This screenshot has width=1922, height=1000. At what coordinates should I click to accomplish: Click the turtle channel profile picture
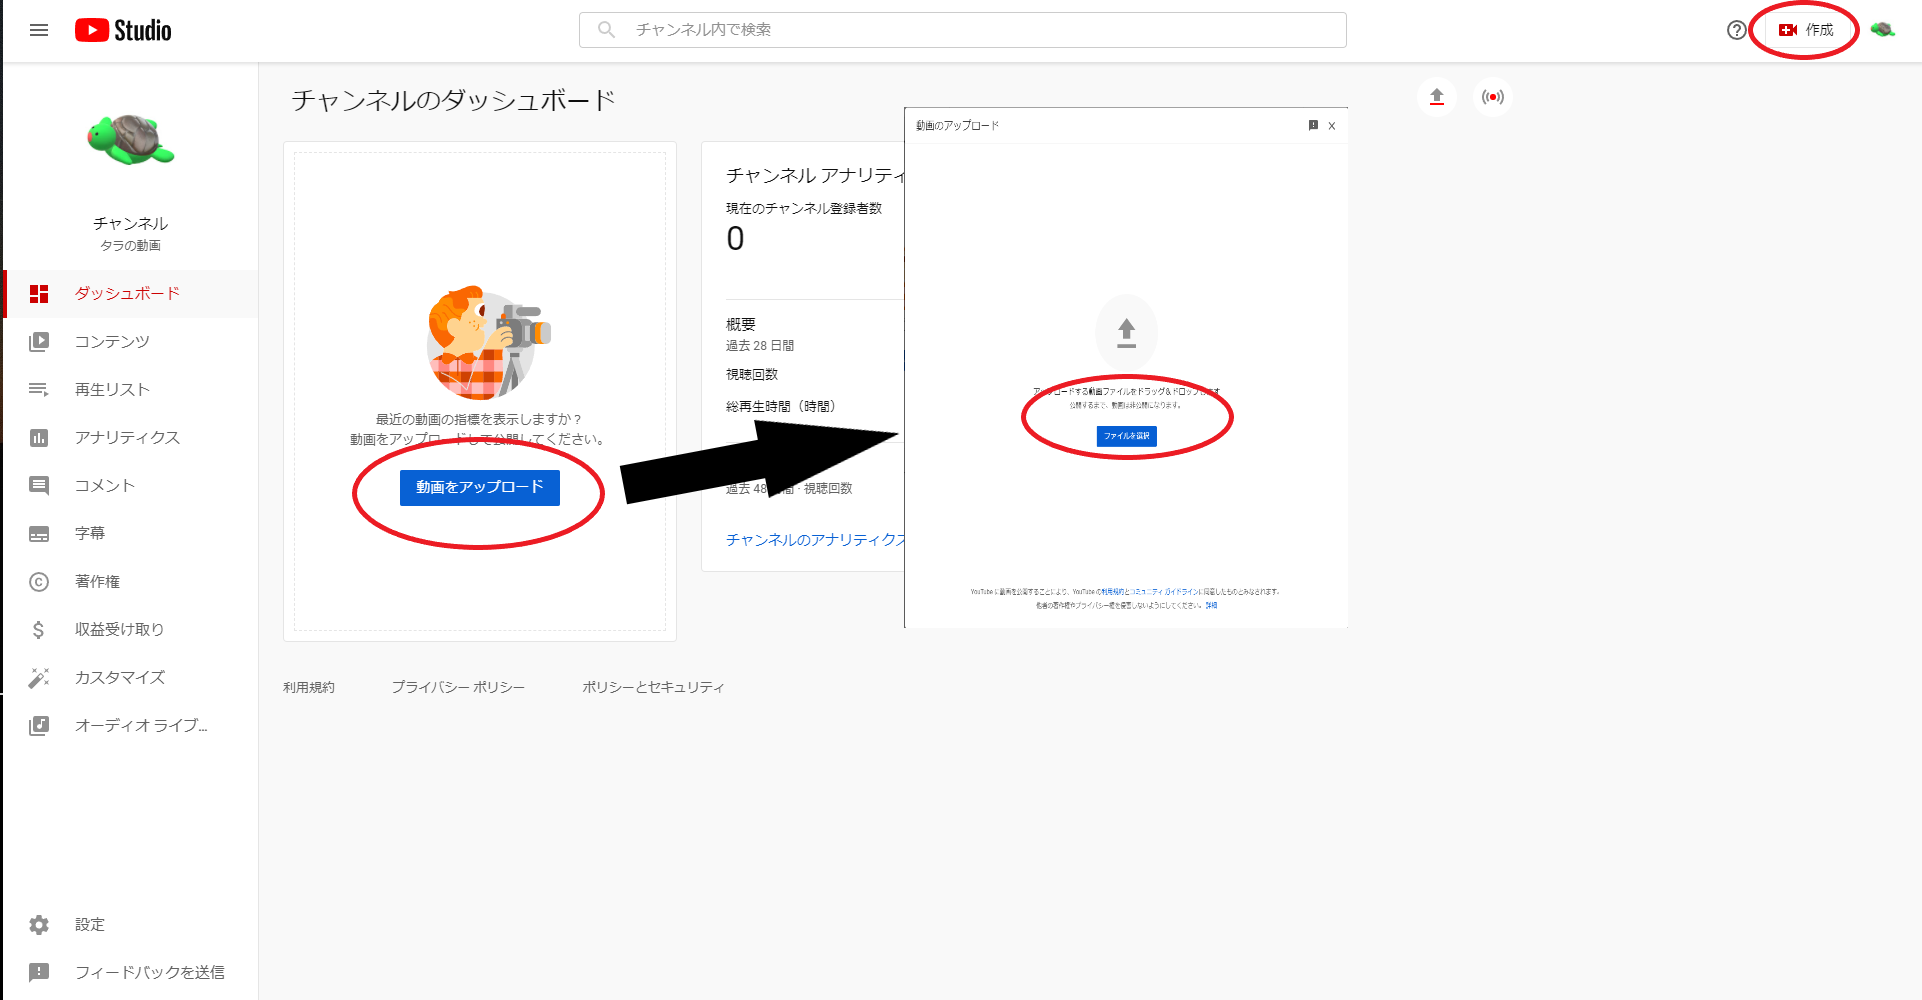[131, 139]
